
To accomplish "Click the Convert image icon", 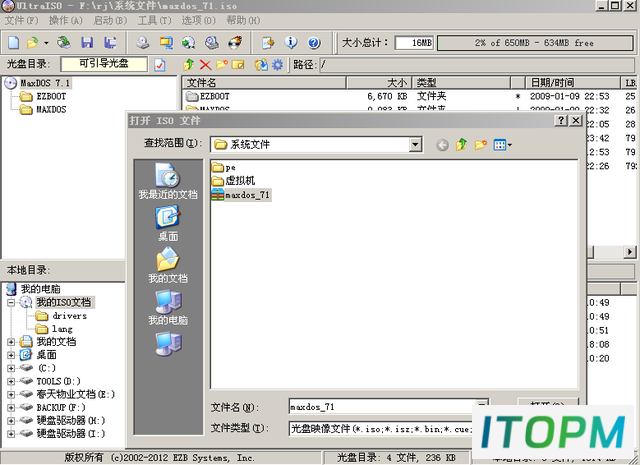I will (189, 42).
